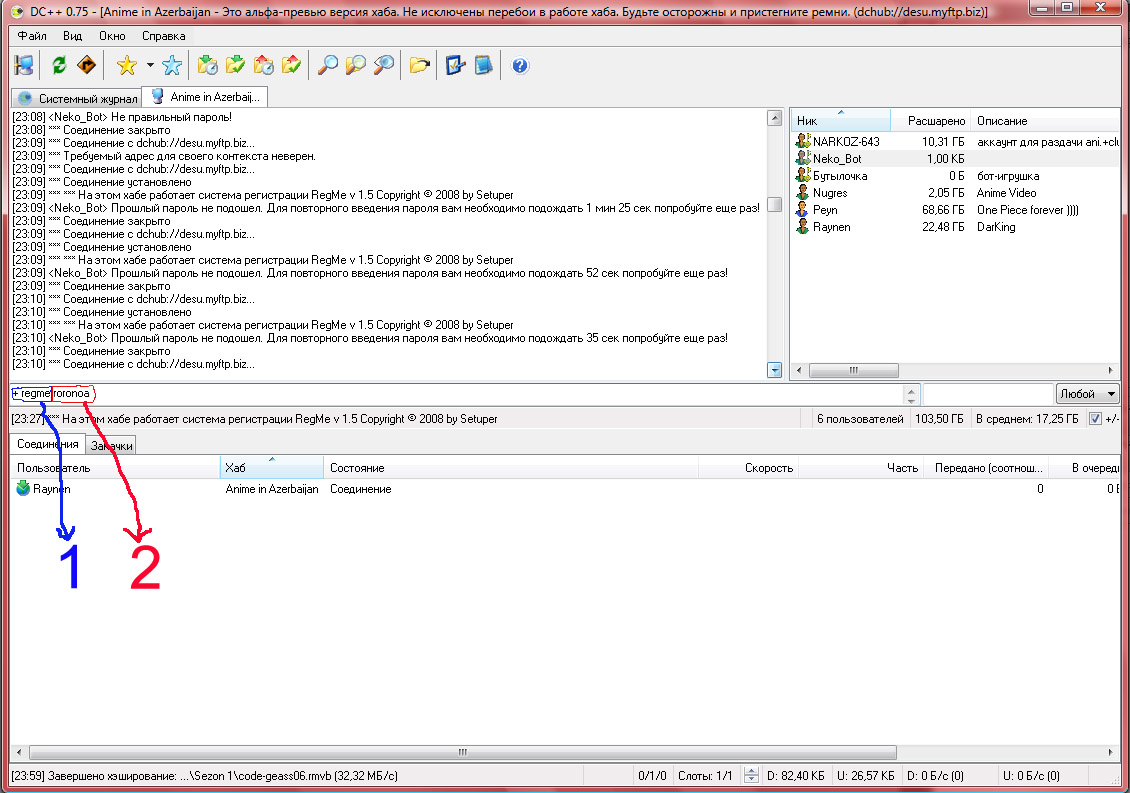Screen dimensions: 1130x793
Task: Click the user list filter text box
Action: [x=988, y=394]
